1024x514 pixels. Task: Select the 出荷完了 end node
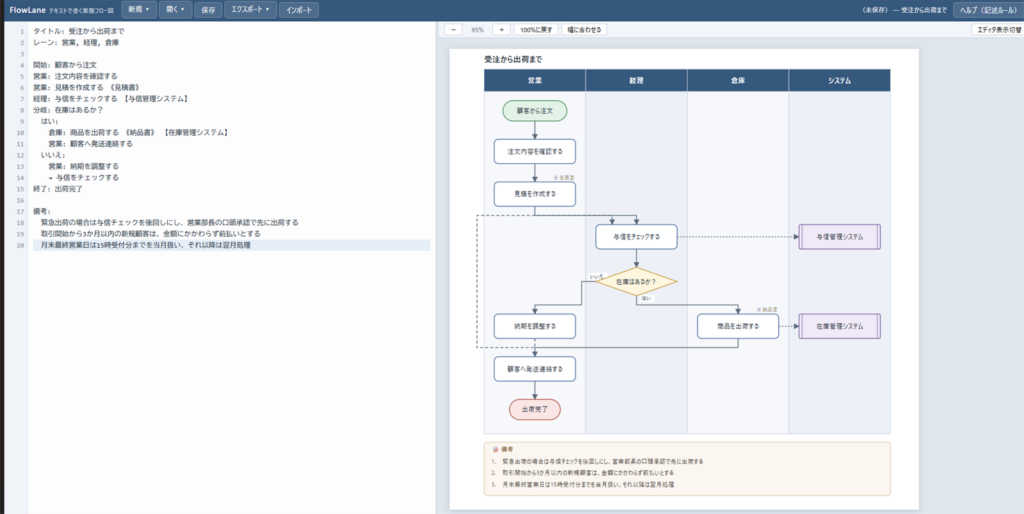[535, 410]
